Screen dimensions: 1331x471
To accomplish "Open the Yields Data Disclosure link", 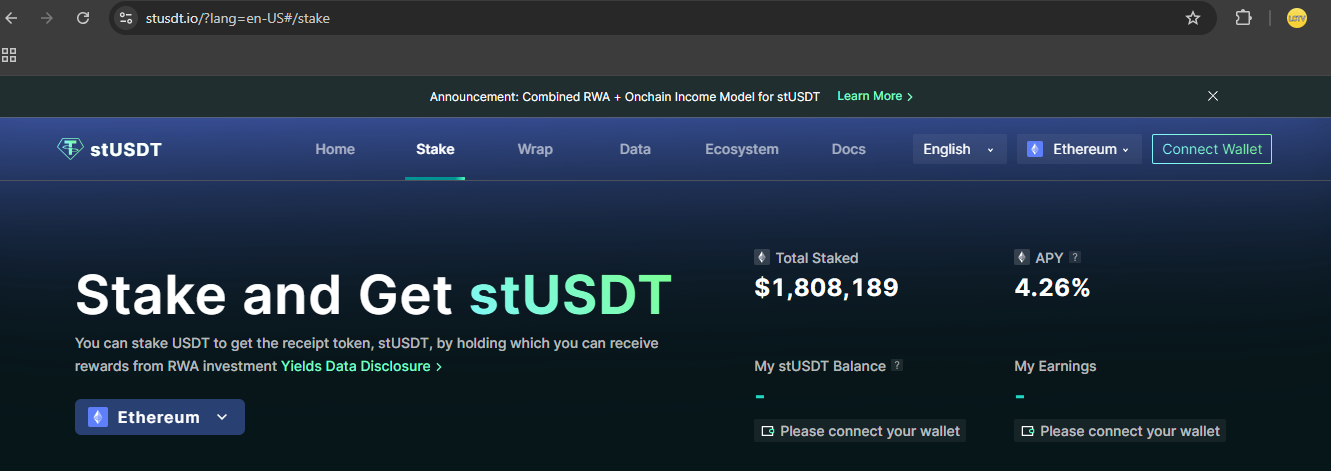I will coord(361,366).
